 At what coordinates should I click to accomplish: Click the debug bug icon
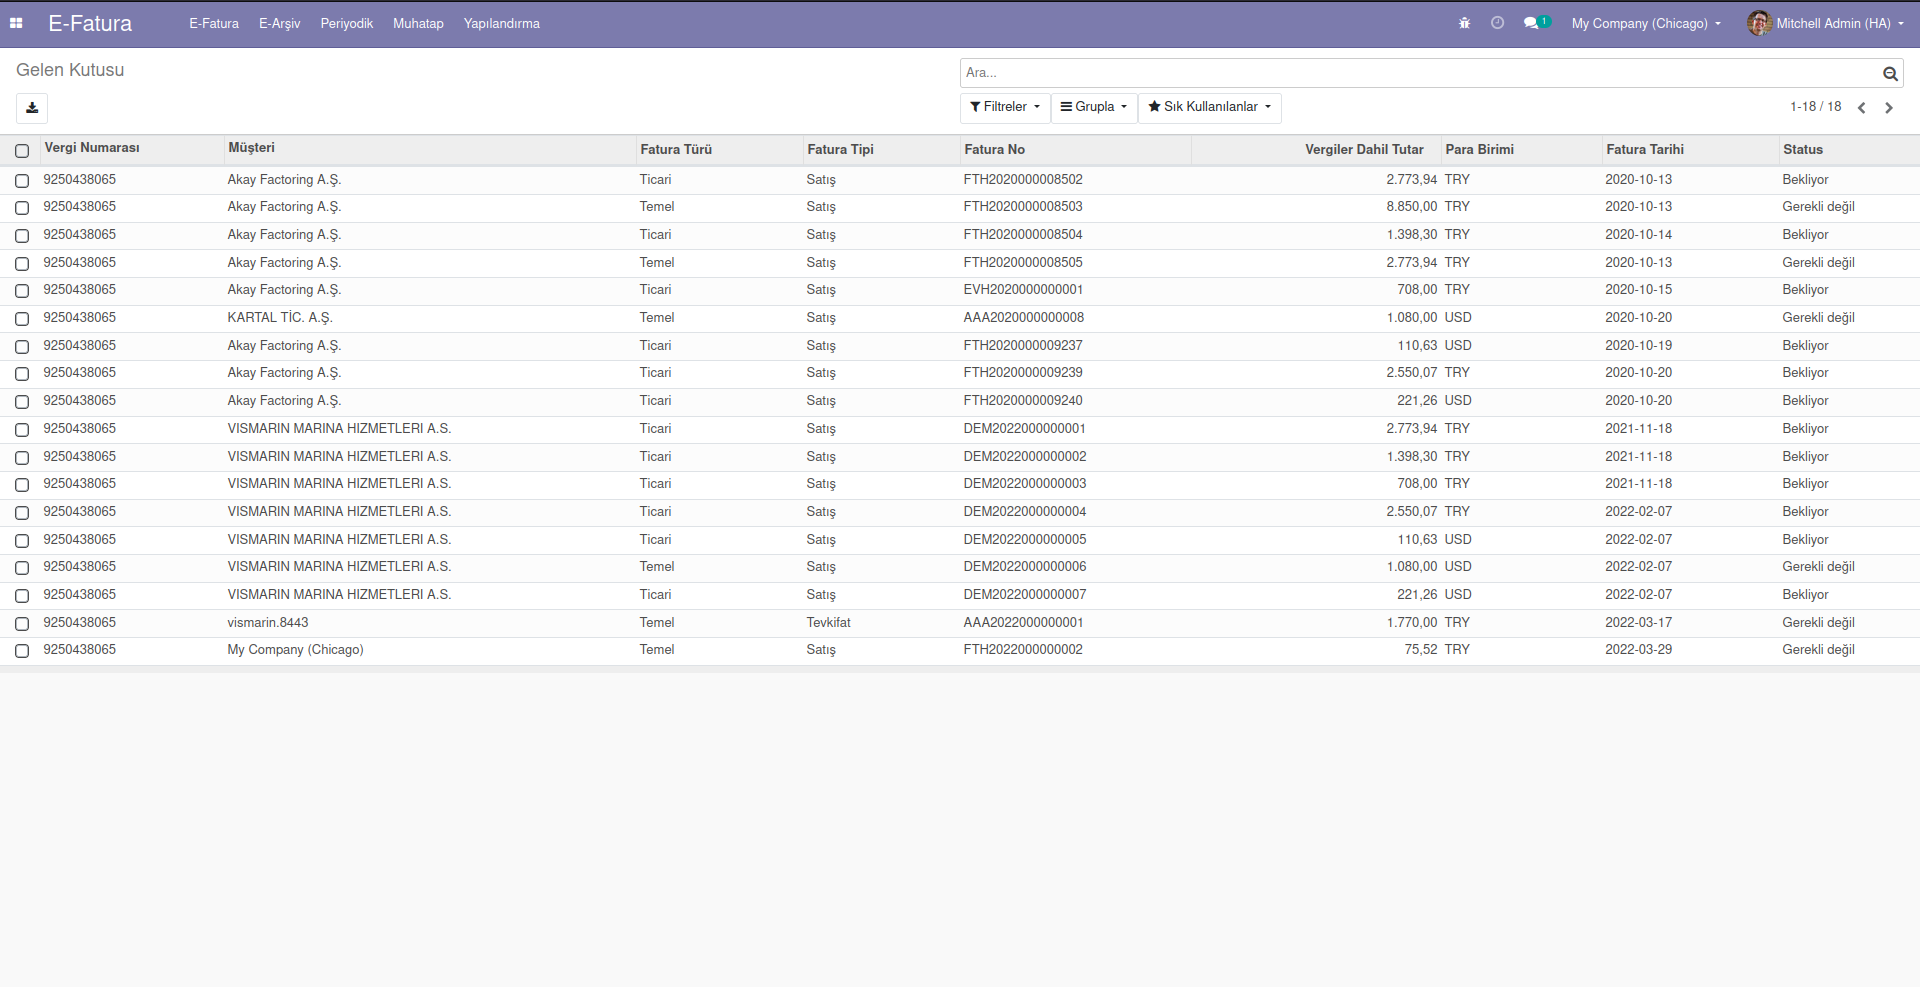[1464, 23]
